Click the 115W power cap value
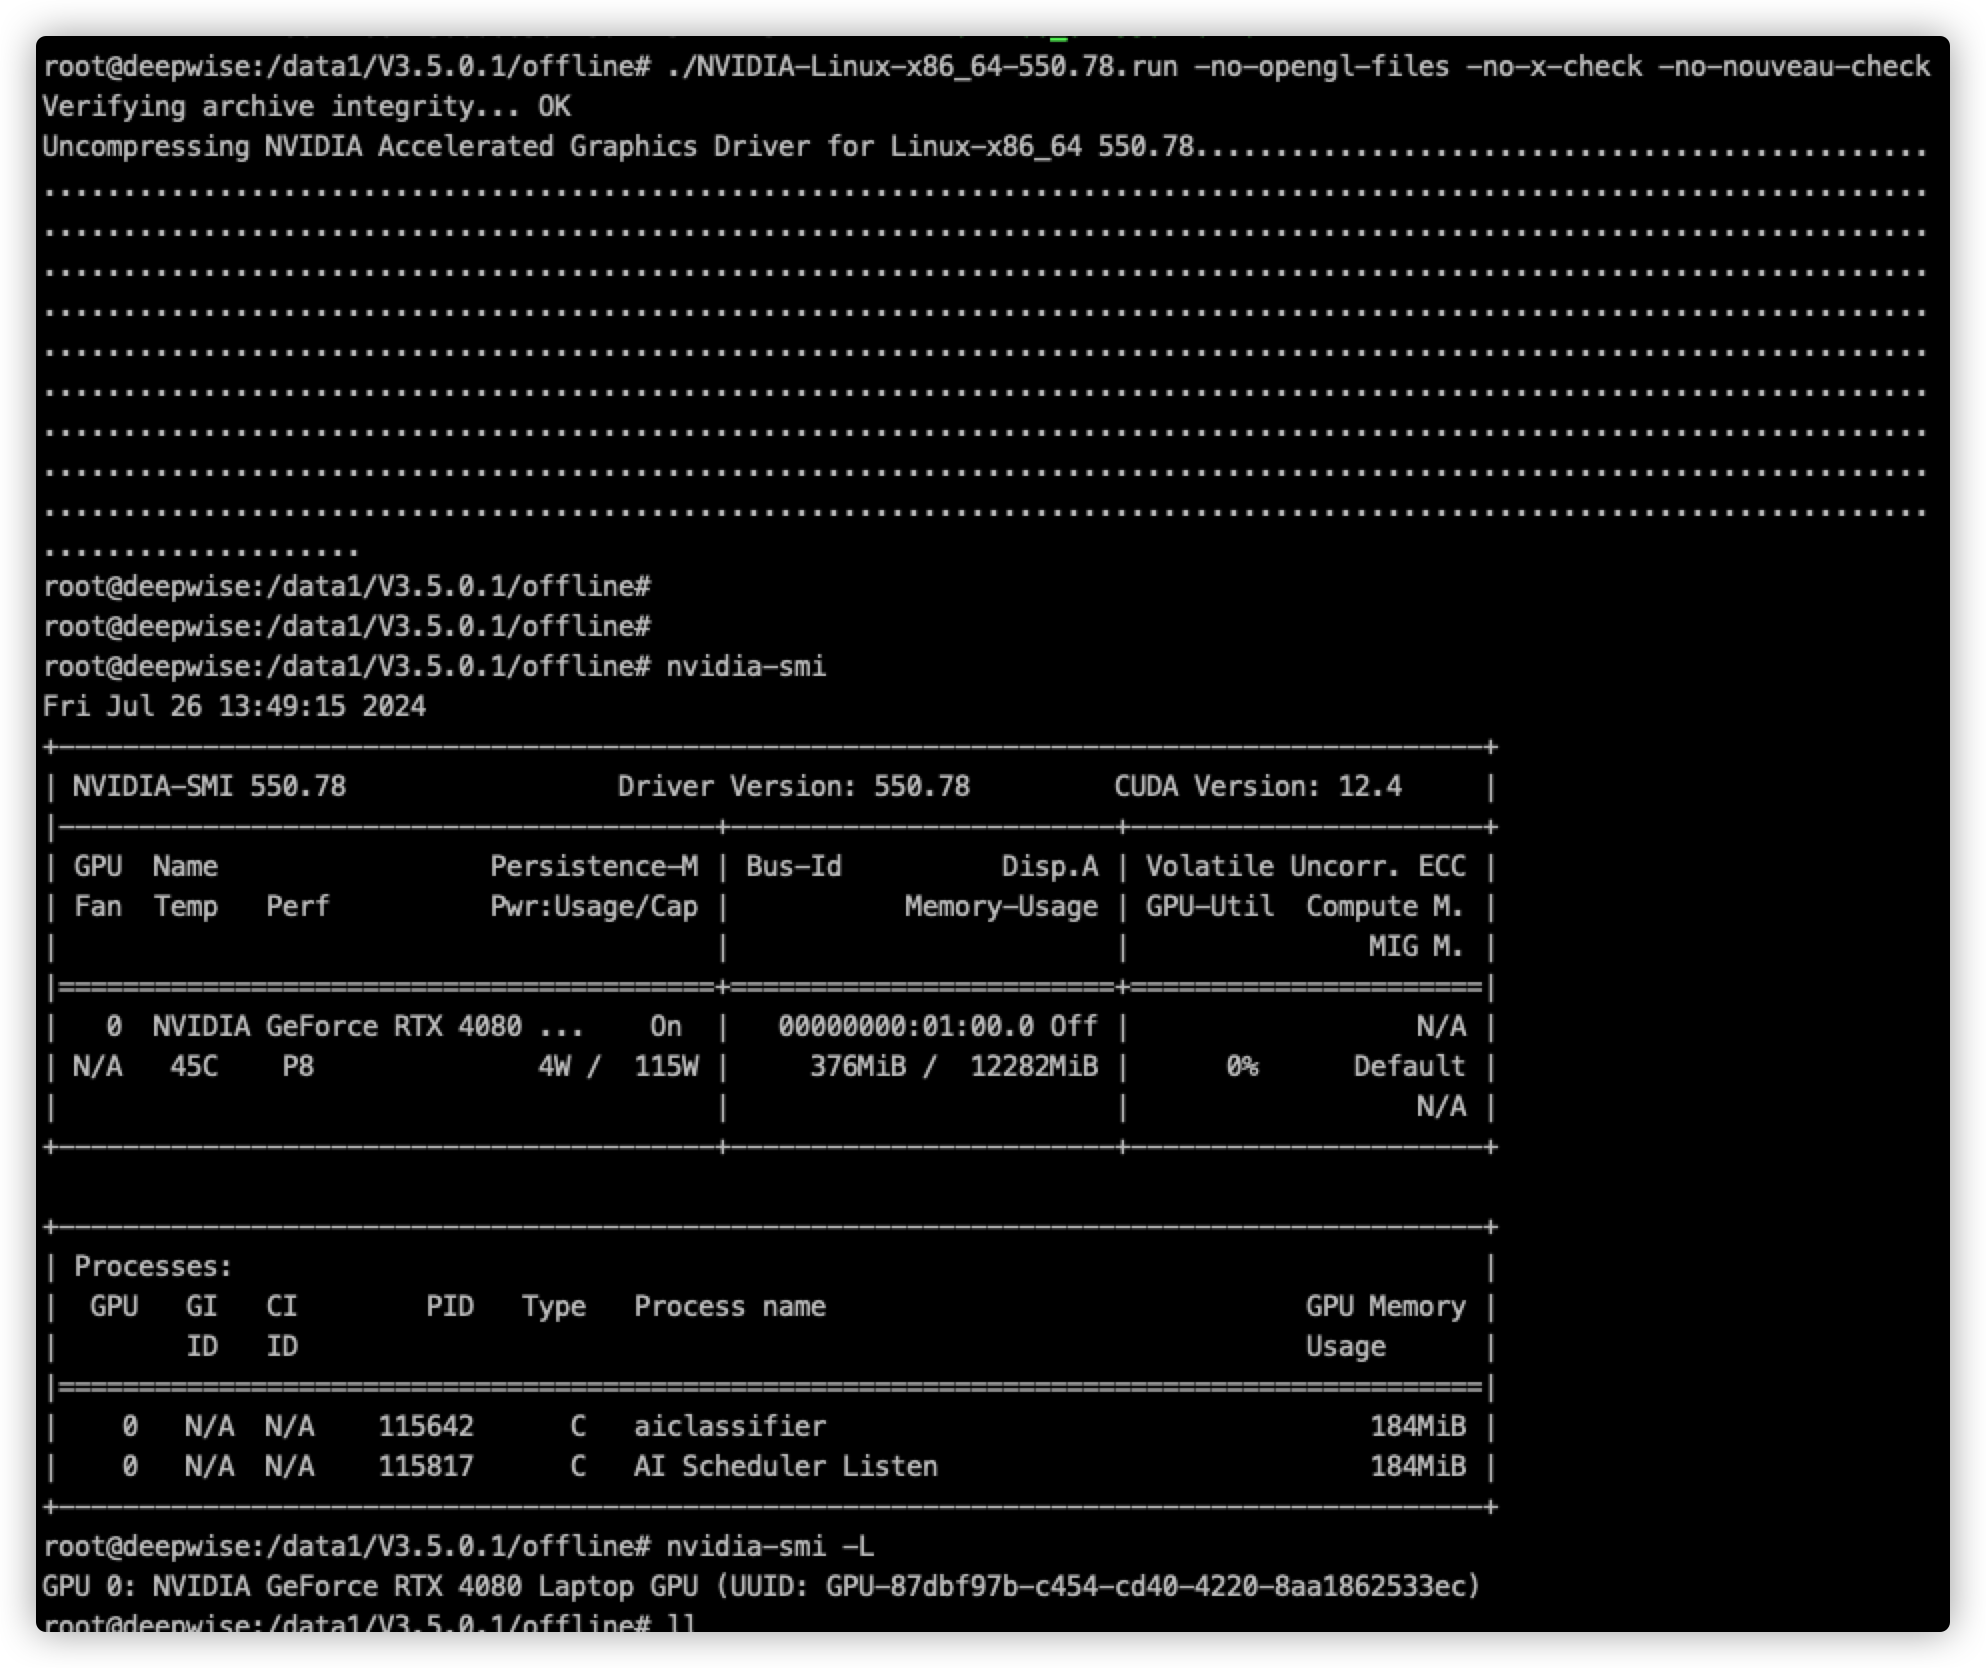The width and height of the screenshot is (1986, 1668). [x=665, y=1066]
